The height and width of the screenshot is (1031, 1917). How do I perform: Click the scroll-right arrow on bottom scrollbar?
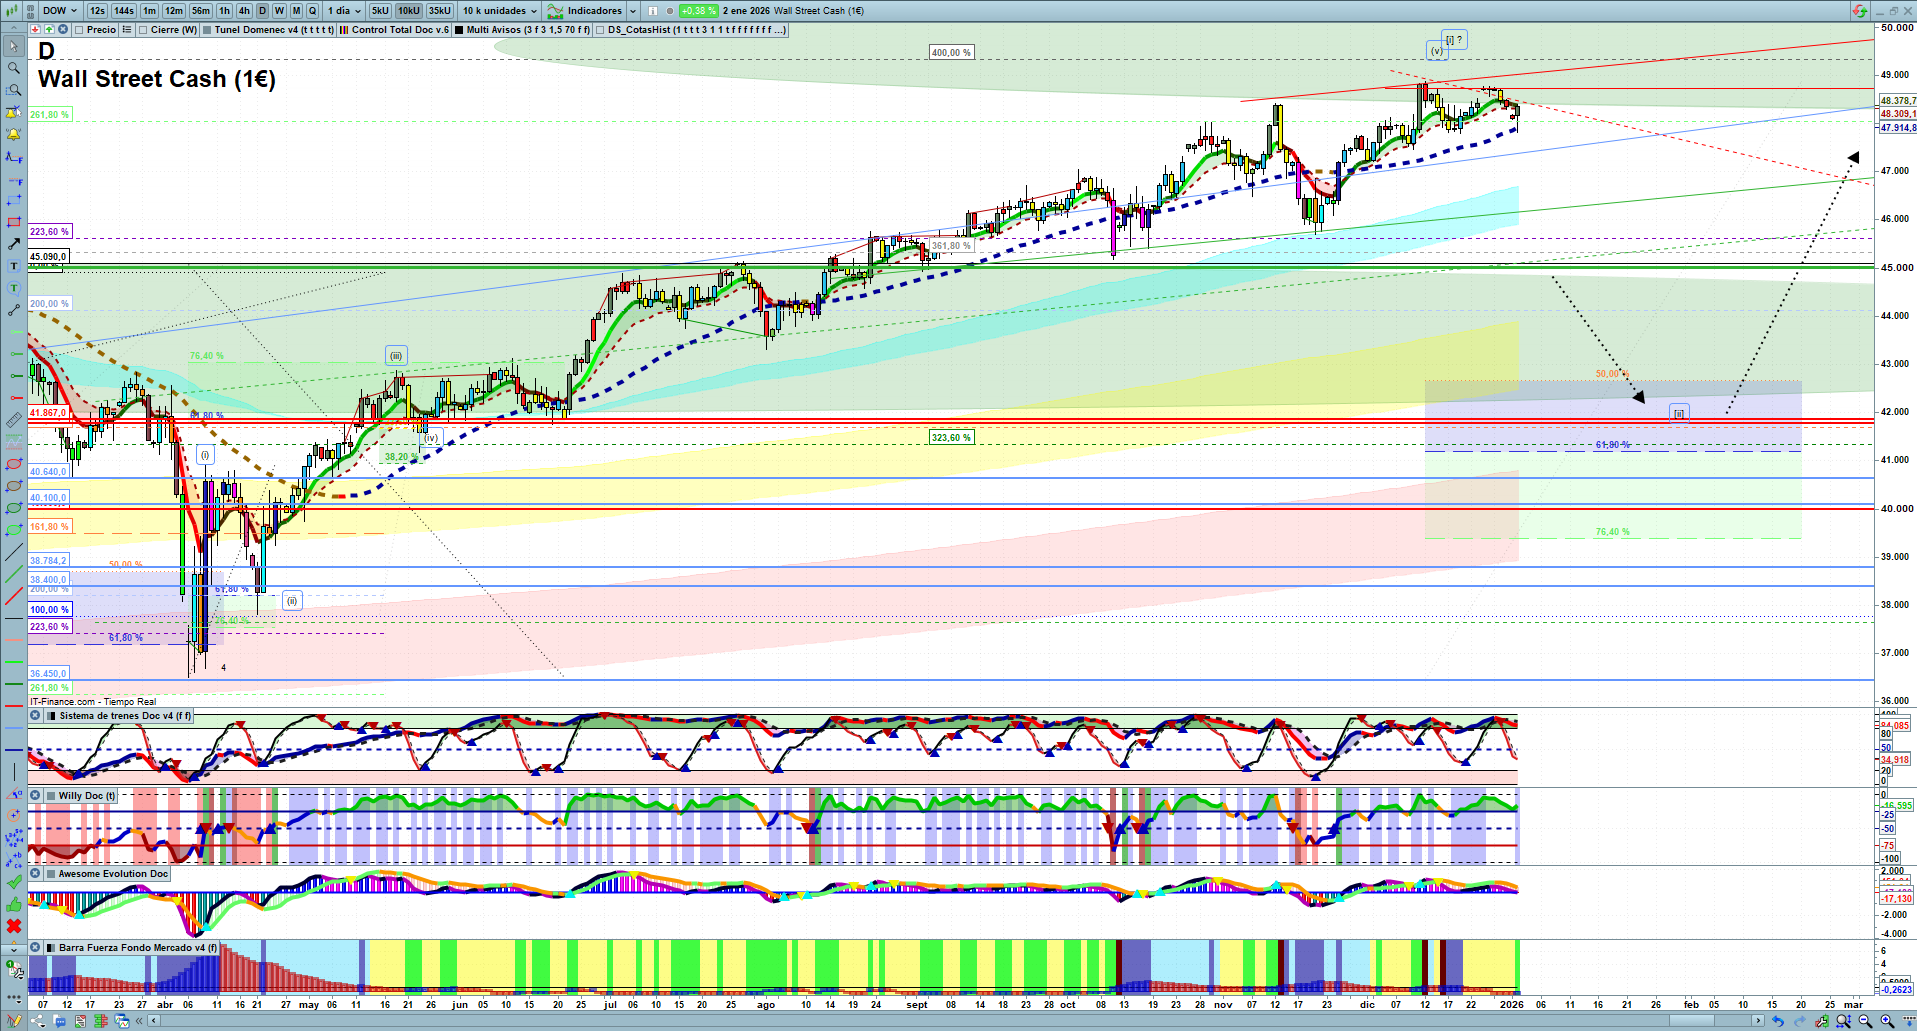(x=1760, y=1021)
